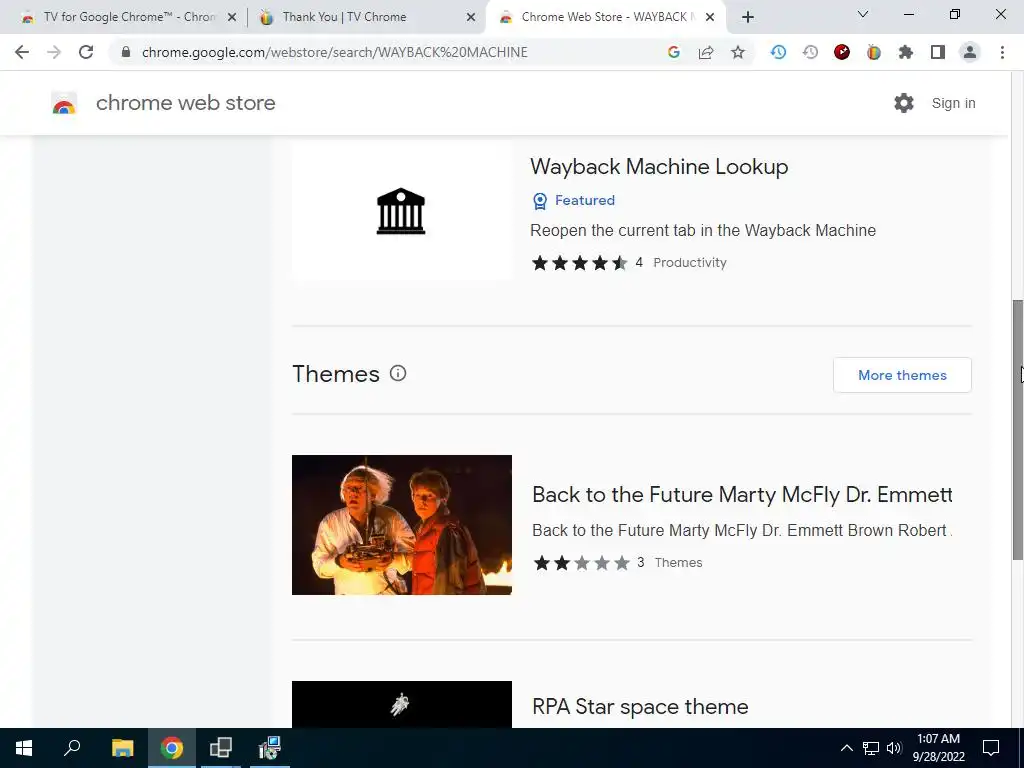1024x768 pixels.
Task: Open Windows taskbar search
Action: pyautogui.click(x=72, y=748)
